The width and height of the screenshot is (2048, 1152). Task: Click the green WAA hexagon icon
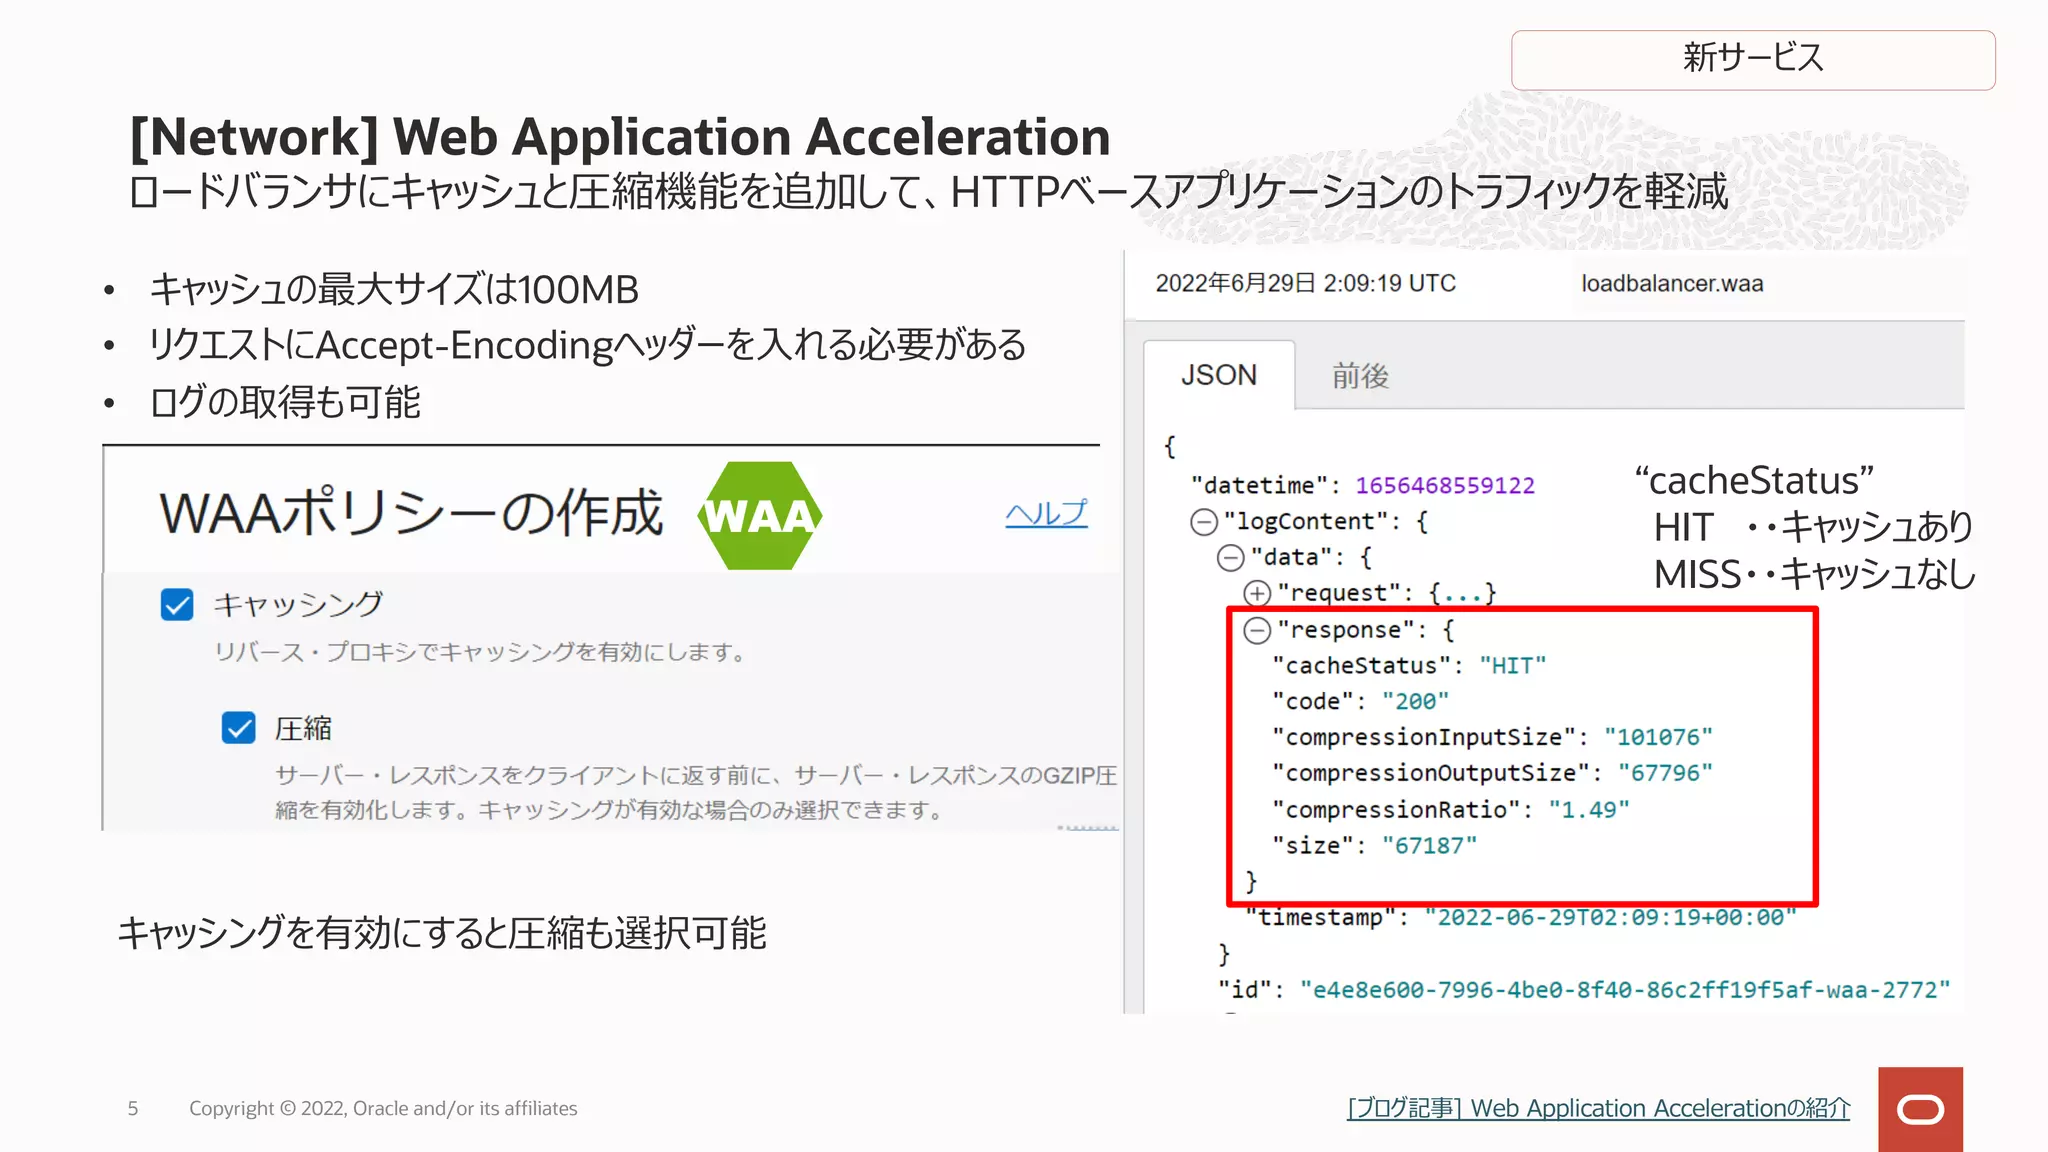pos(760,515)
